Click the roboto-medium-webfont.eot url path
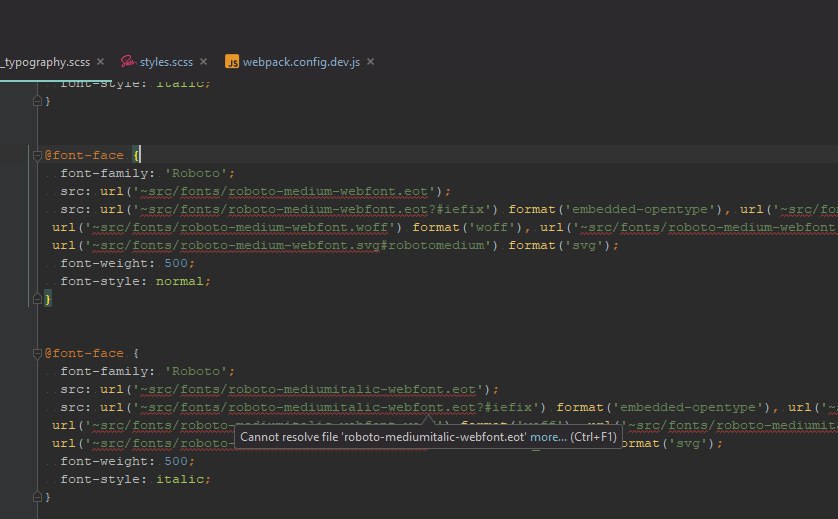Image resolution: width=838 pixels, height=519 pixels. click(x=283, y=191)
